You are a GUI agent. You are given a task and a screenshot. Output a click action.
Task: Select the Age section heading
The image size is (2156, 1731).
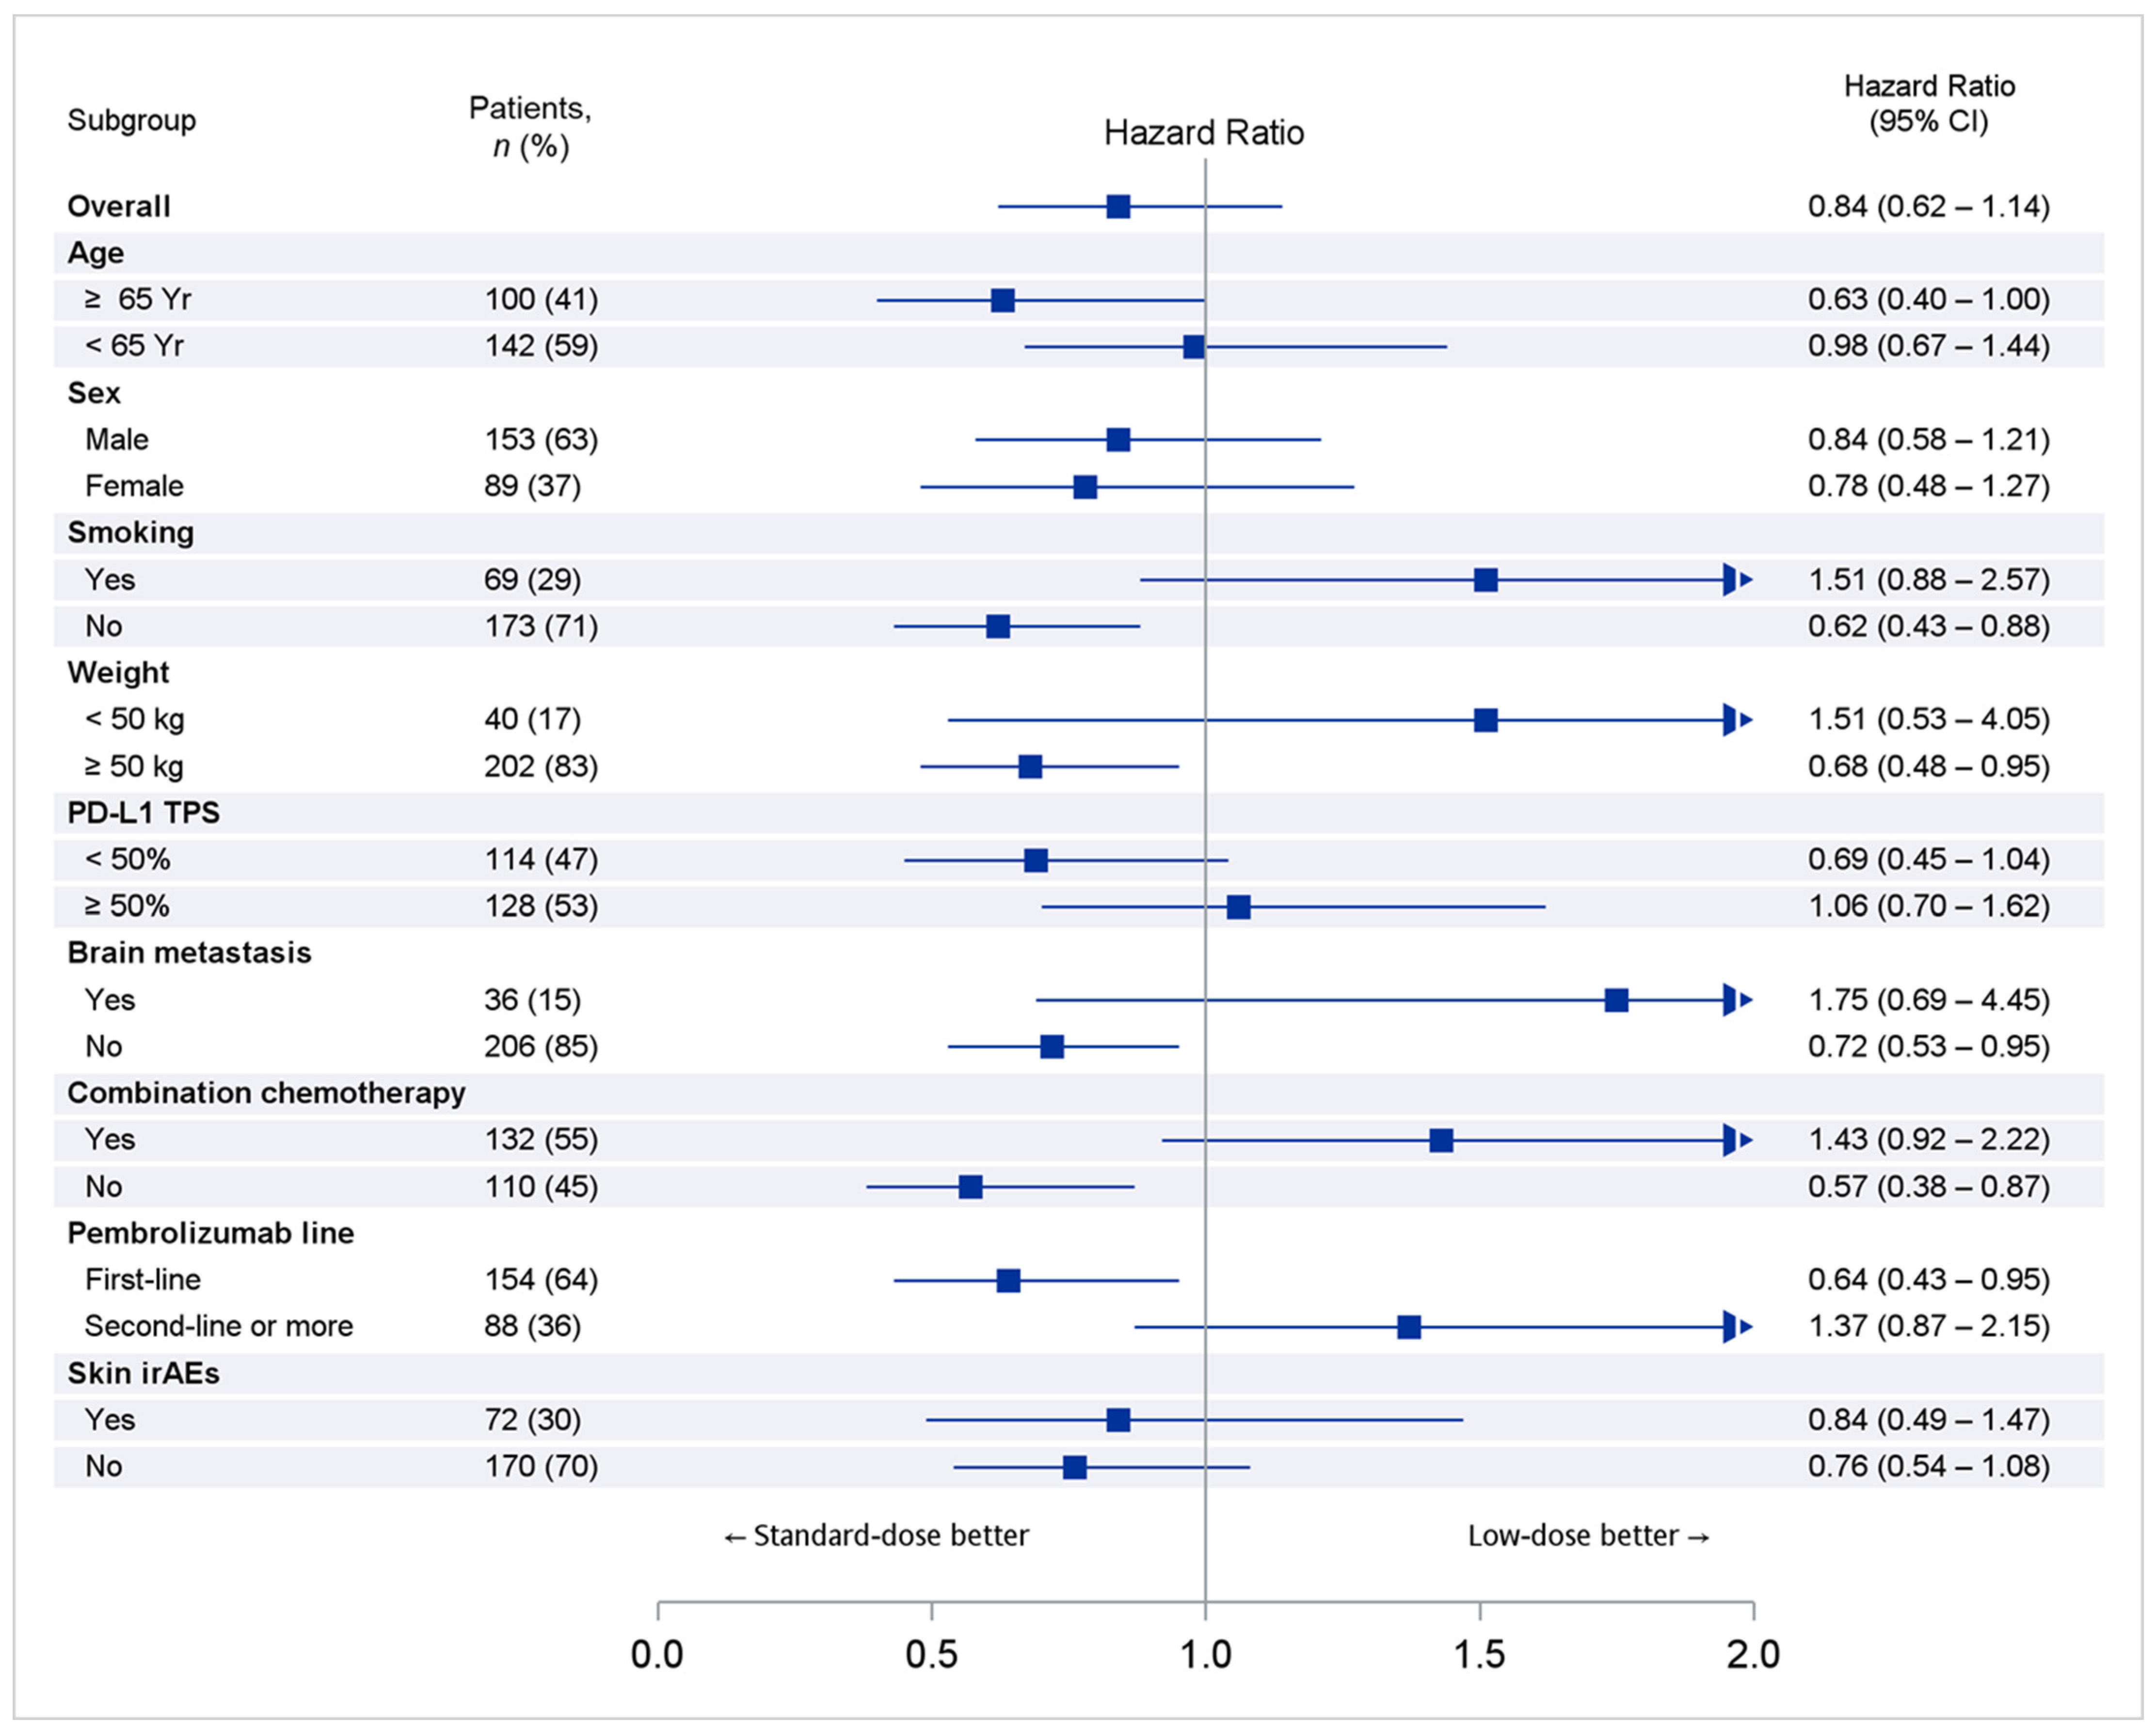click(96, 253)
